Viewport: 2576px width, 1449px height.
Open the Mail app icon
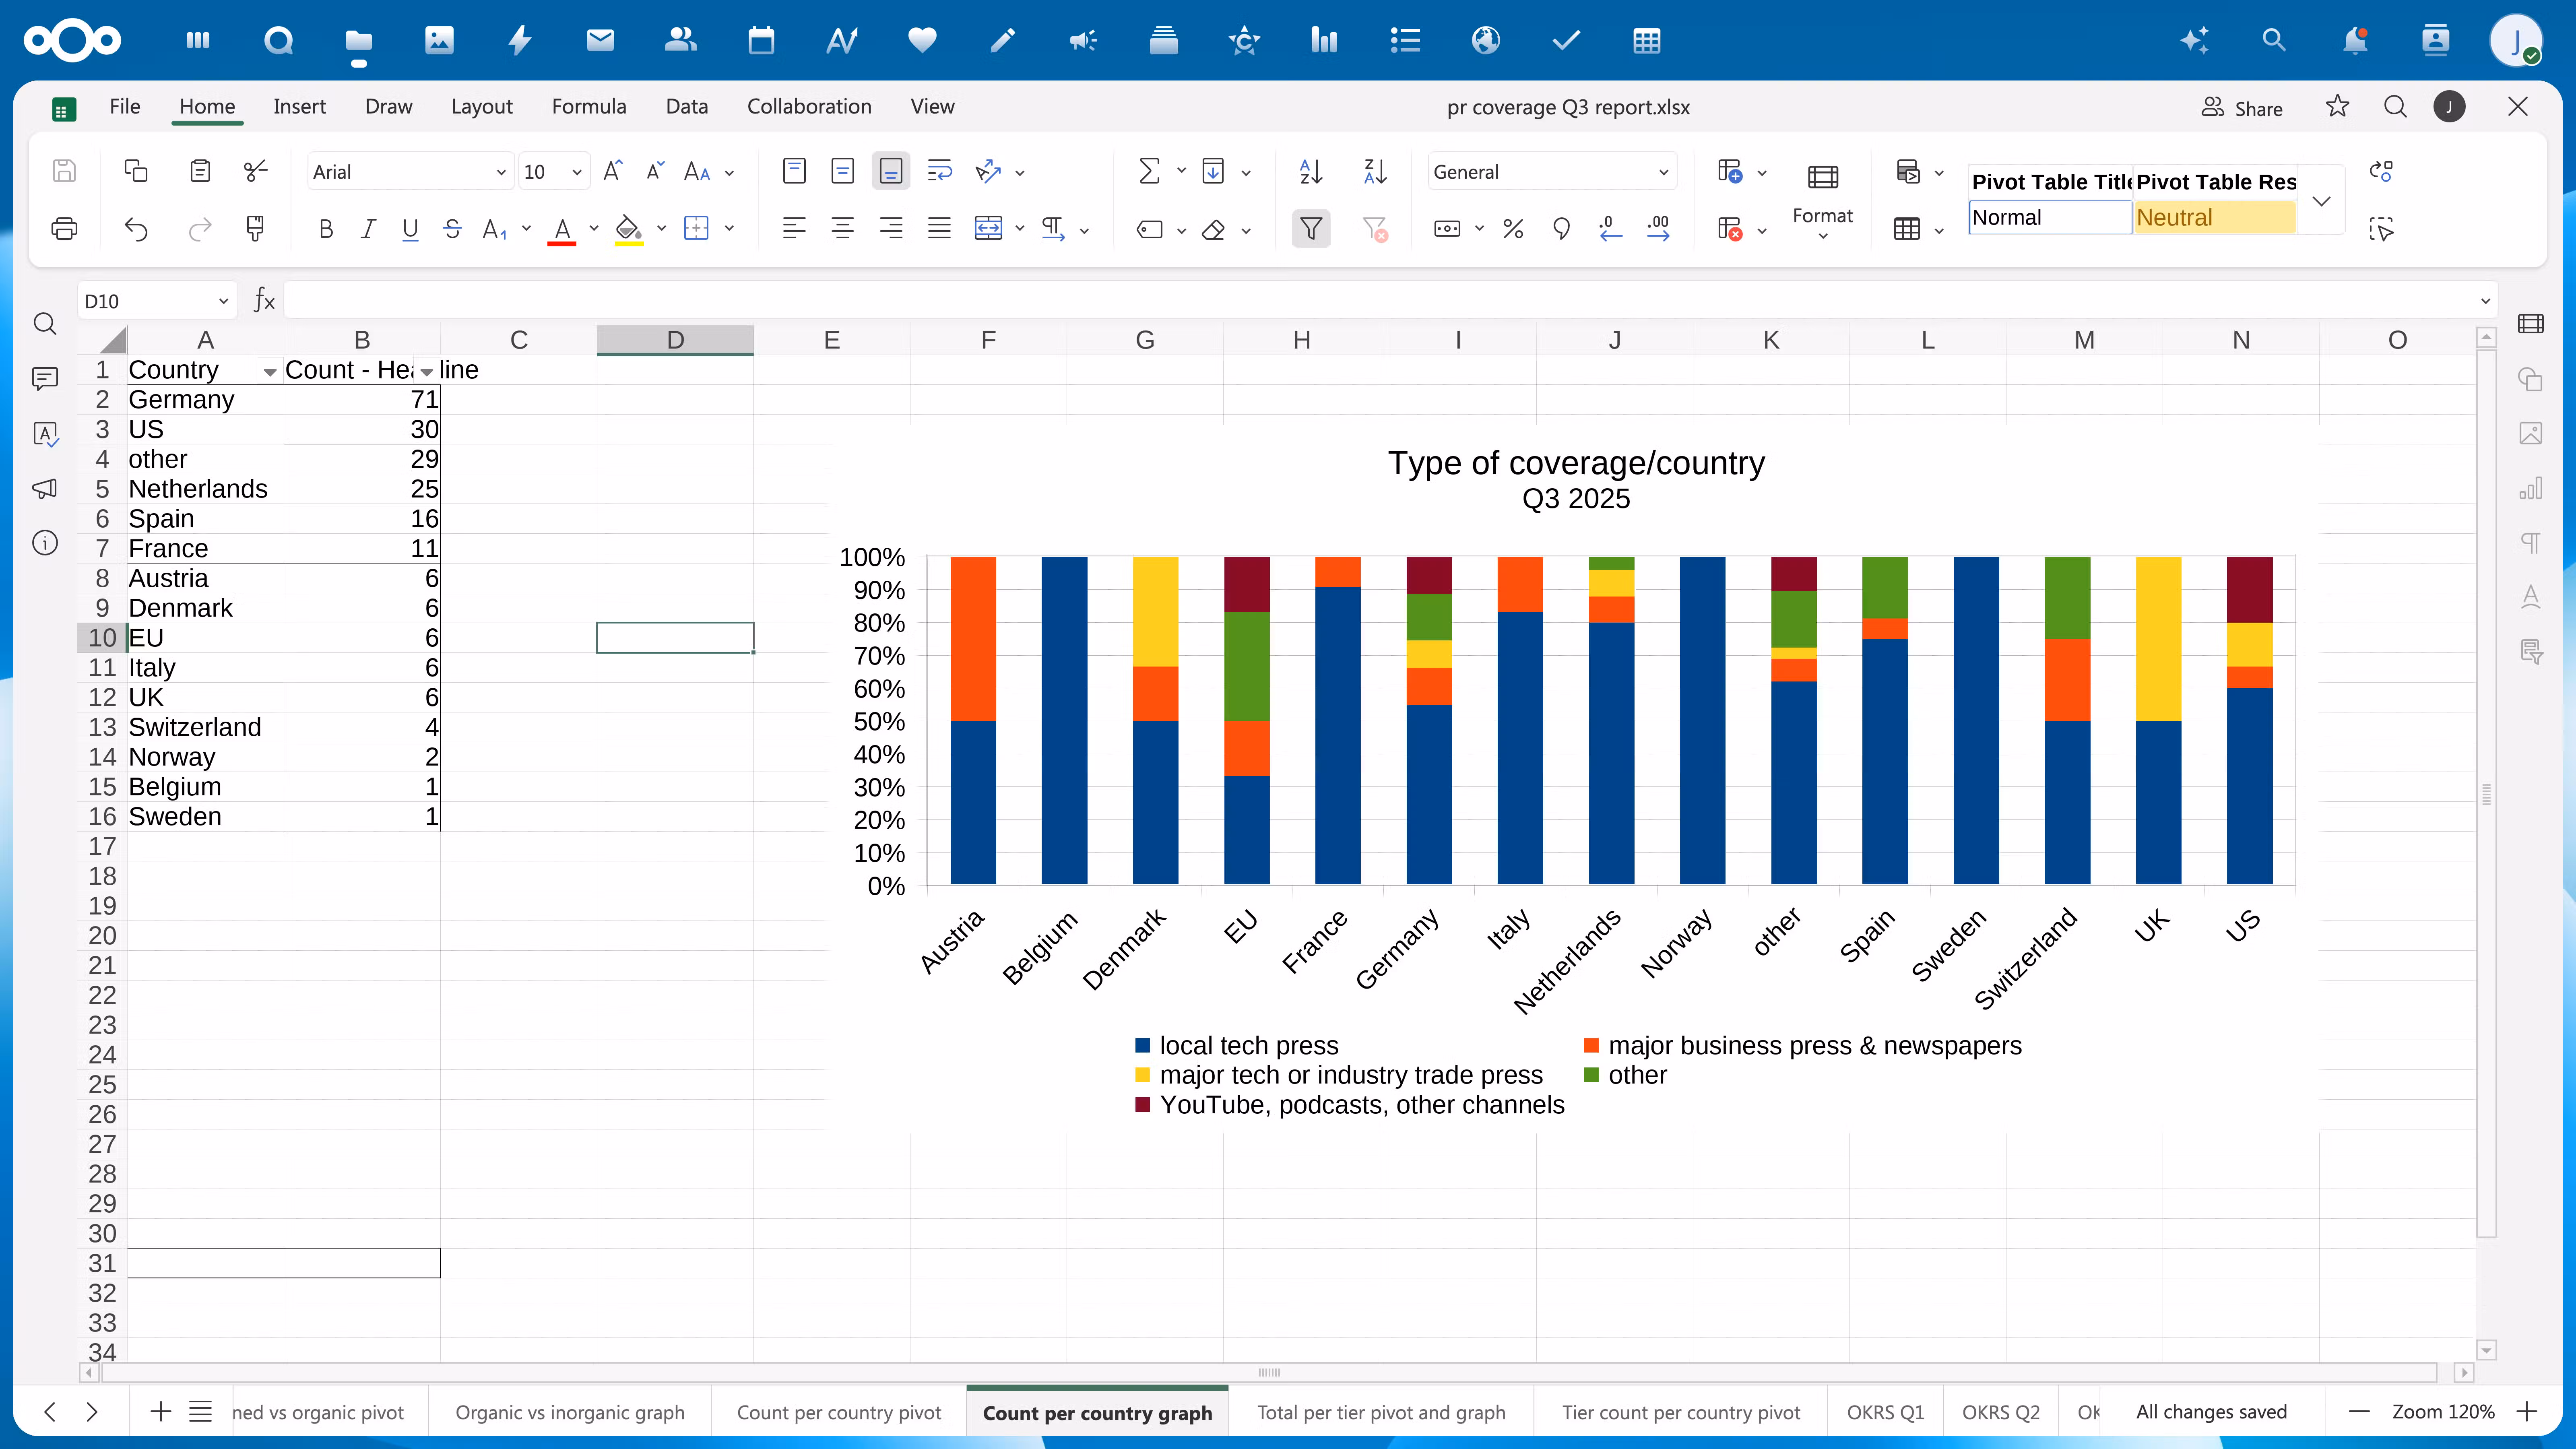(x=600, y=41)
